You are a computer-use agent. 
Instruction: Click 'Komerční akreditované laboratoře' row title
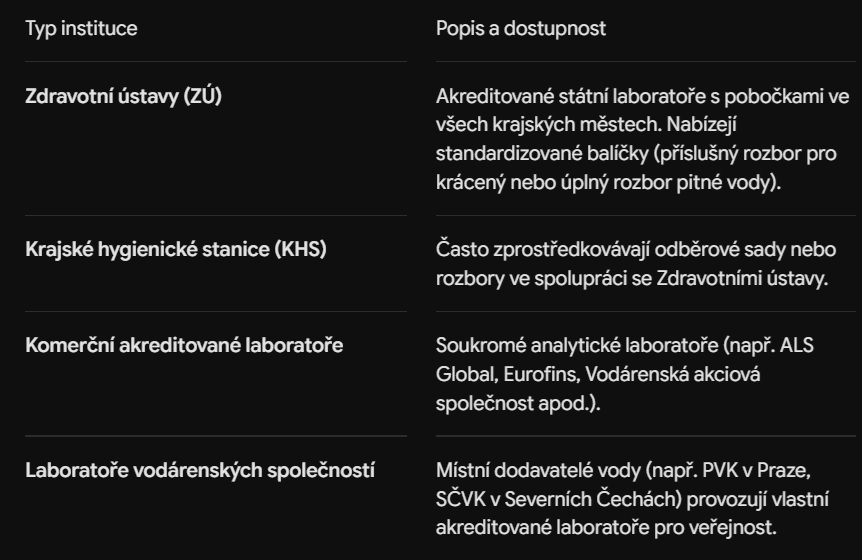(x=184, y=346)
